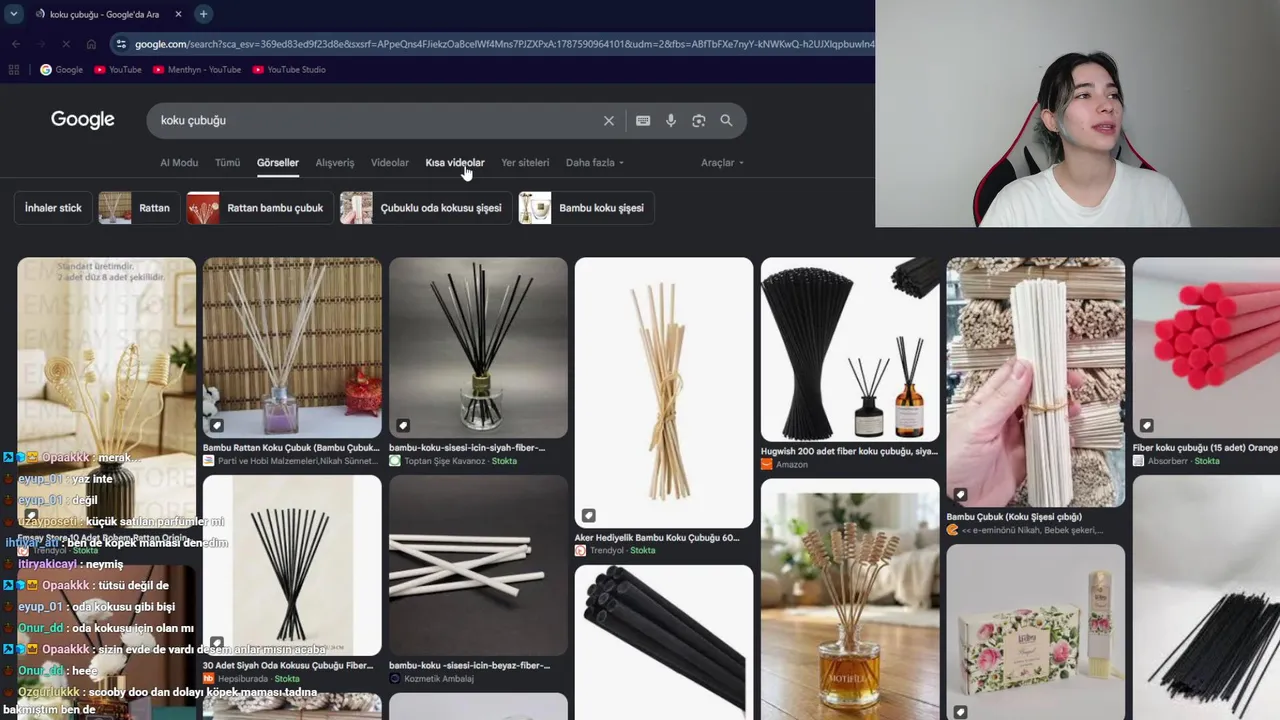Filter by Bambu koku şişesi chip

(586, 208)
